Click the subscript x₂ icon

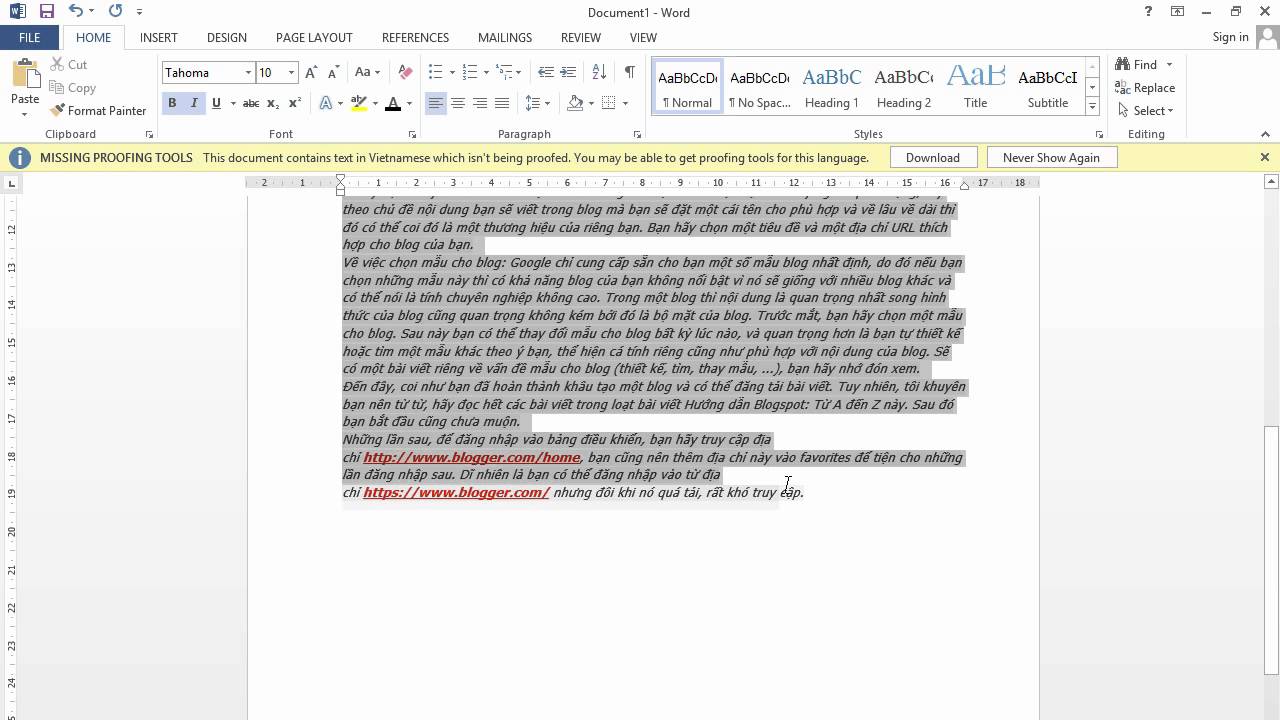(x=273, y=103)
